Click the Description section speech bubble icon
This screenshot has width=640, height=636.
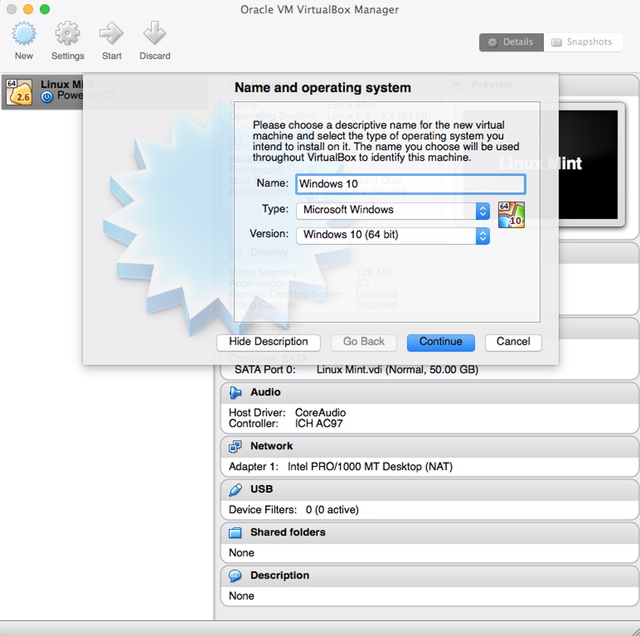pyautogui.click(x=235, y=576)
